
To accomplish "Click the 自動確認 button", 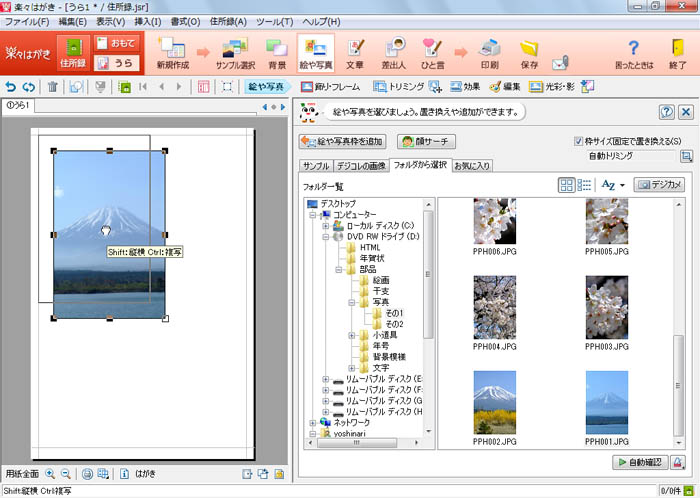I will pos(638,461).
